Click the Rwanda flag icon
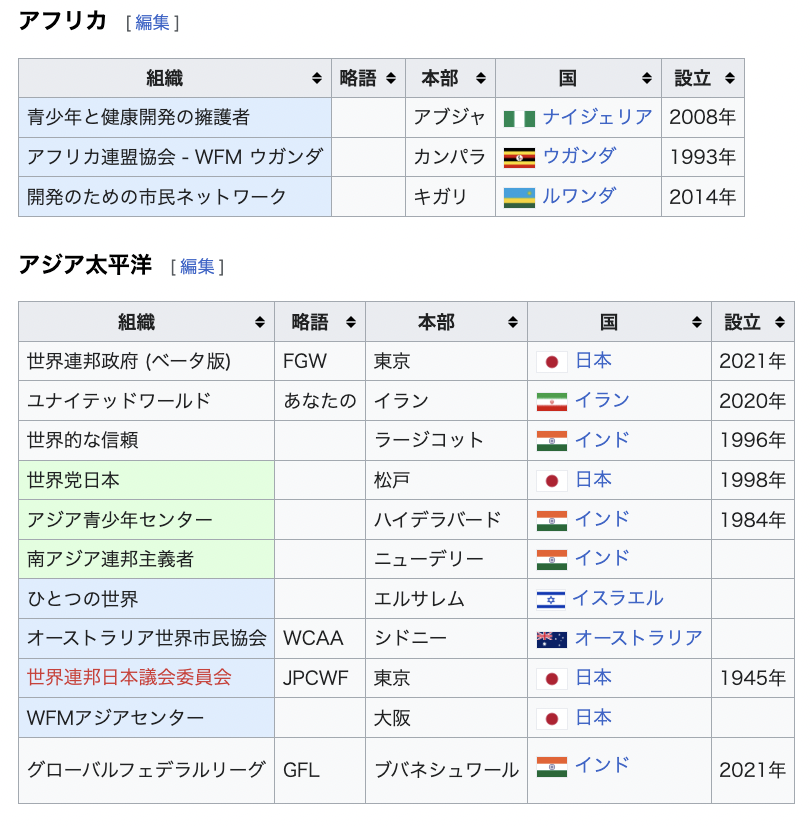Viewport: 810px width, 826px height. coord(519,198)
